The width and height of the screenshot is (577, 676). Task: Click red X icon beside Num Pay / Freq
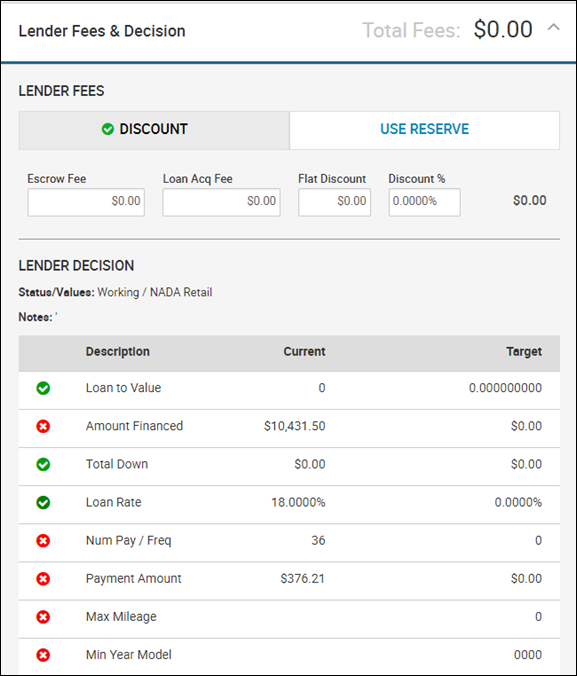[x=43, y=541]
